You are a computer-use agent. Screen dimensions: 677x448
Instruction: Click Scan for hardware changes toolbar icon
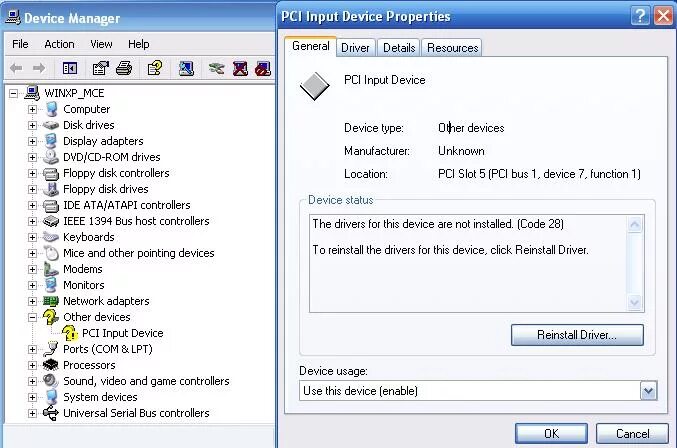pos(186,68)
